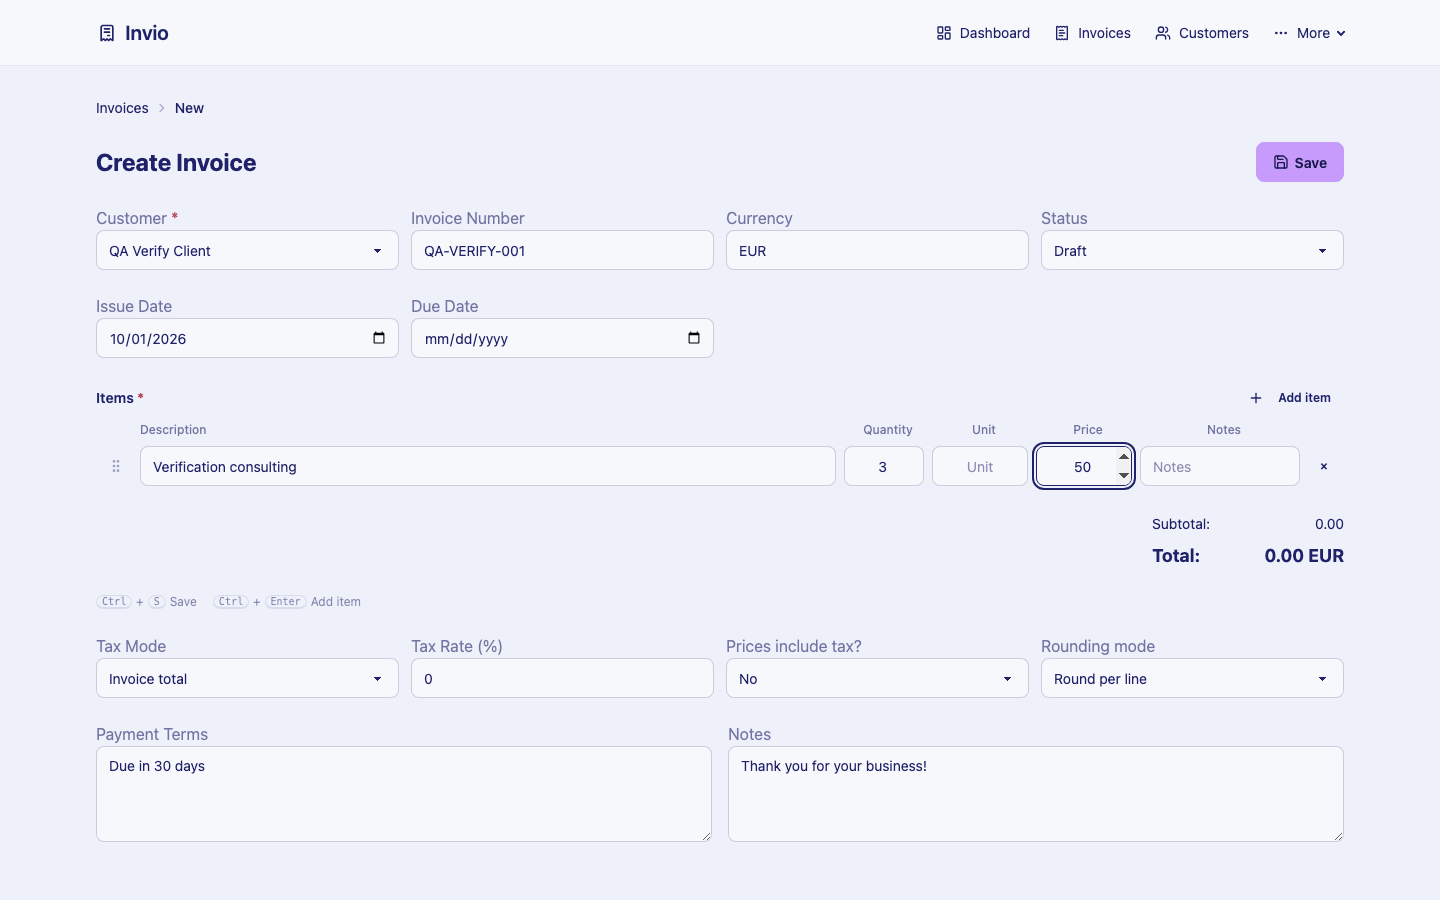
Task: Open the Customer dropdown
Action: point(247,250)
